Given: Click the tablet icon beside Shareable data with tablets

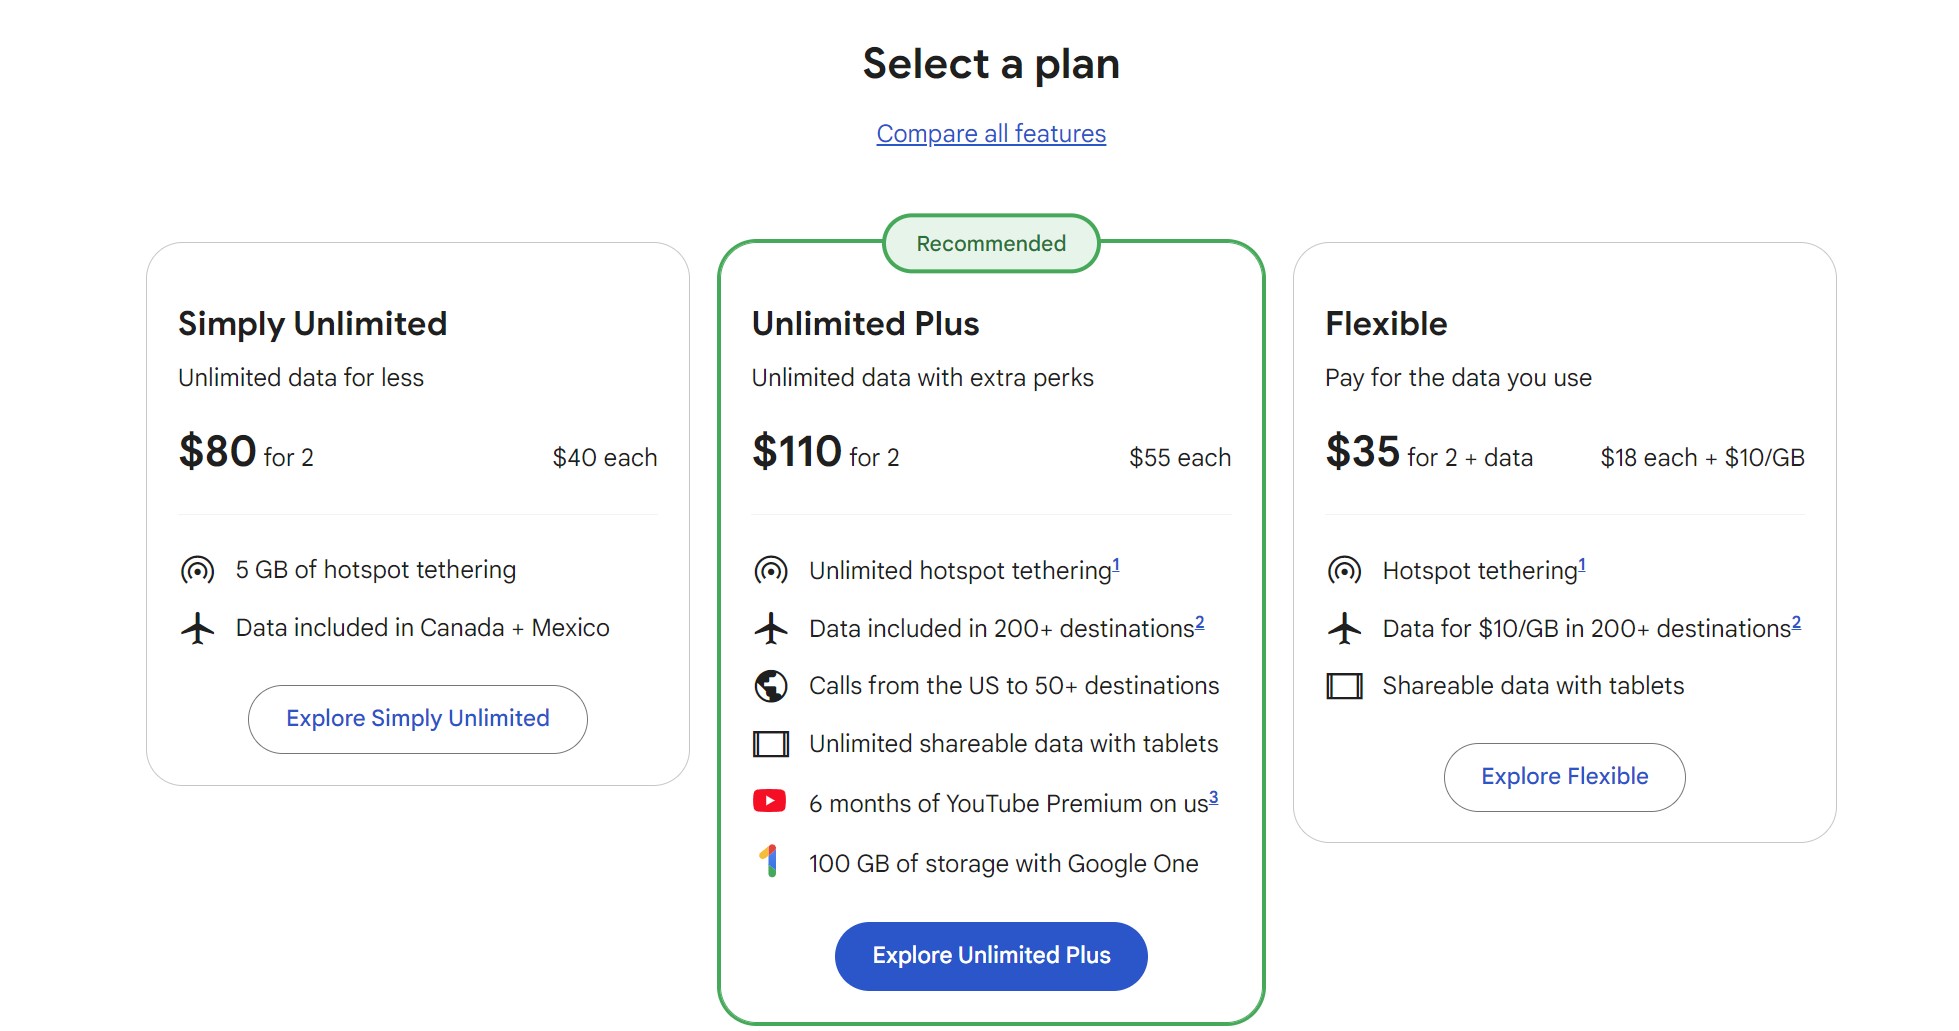Looking at the screenshot, I should 1344,686.
